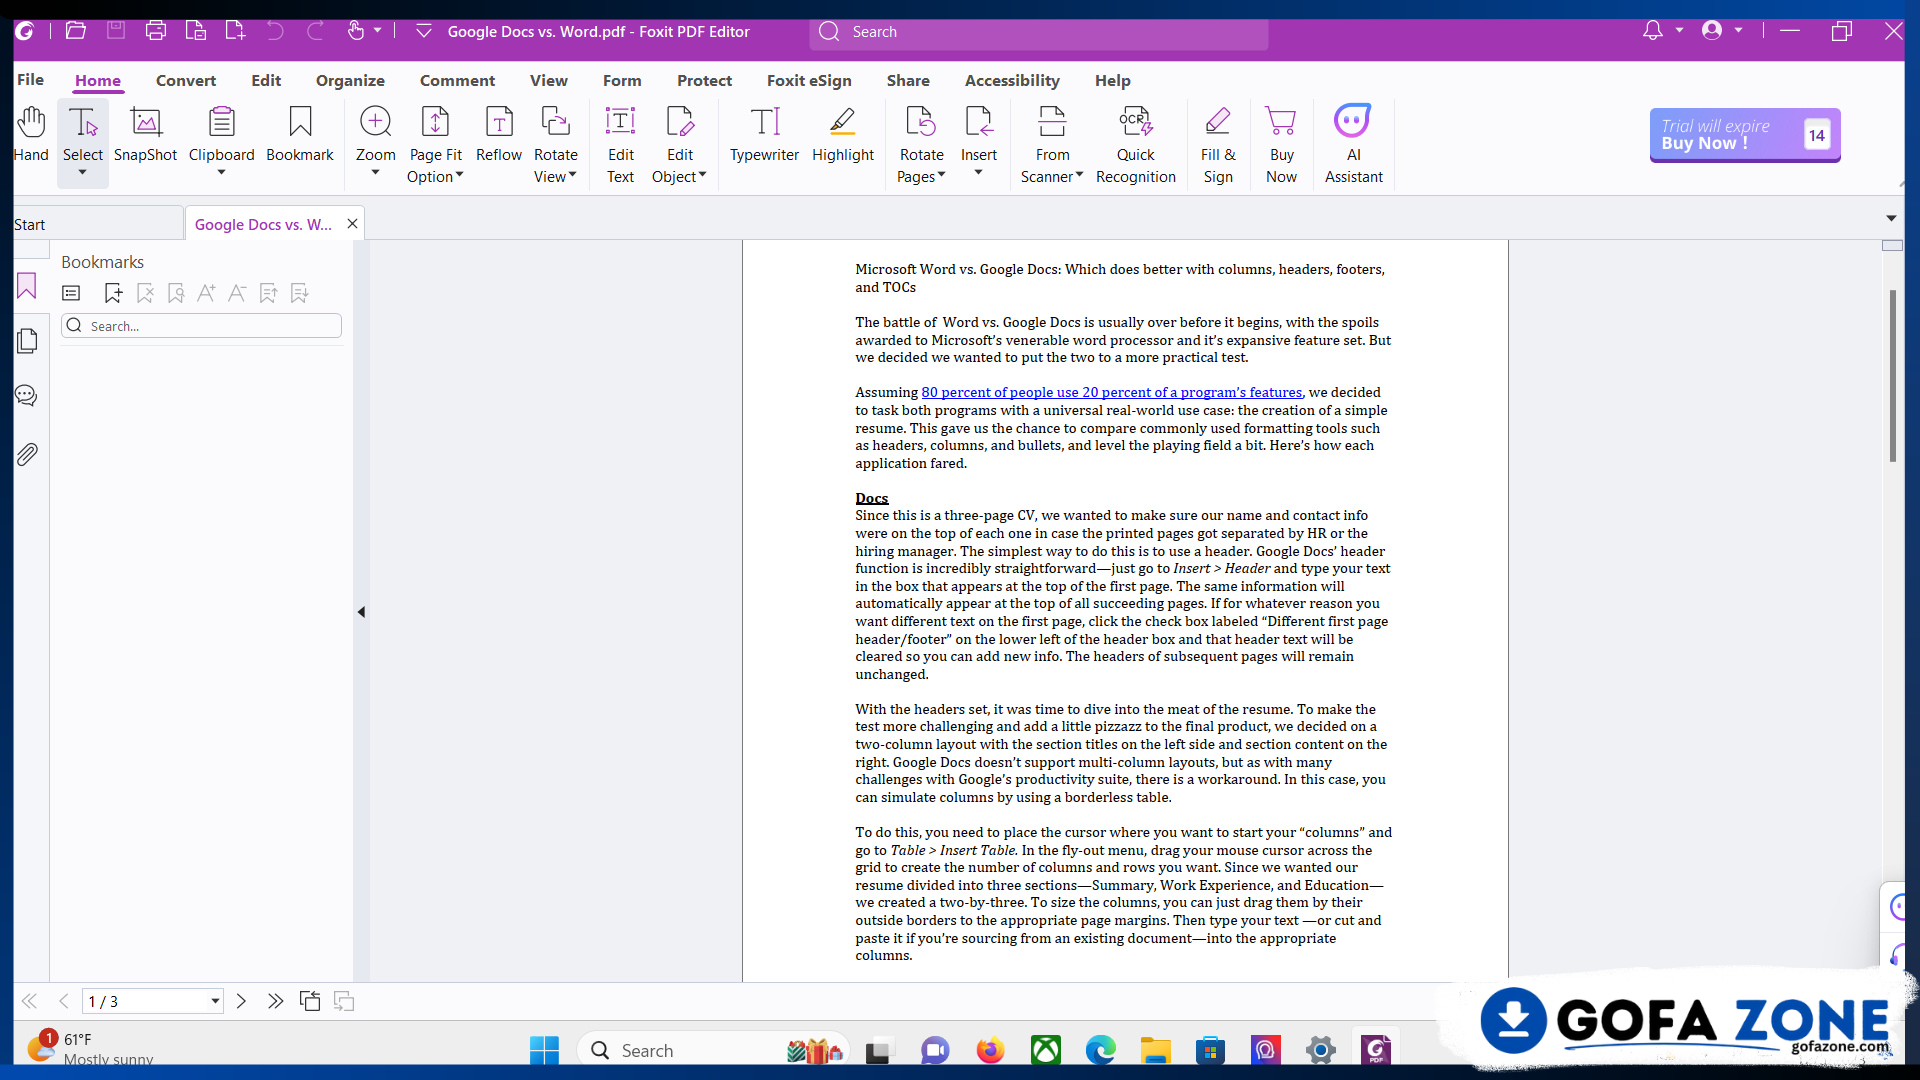Open the Rotate View dropdown
Viewport: 1920px width, 1080px height.
(573, 176)
